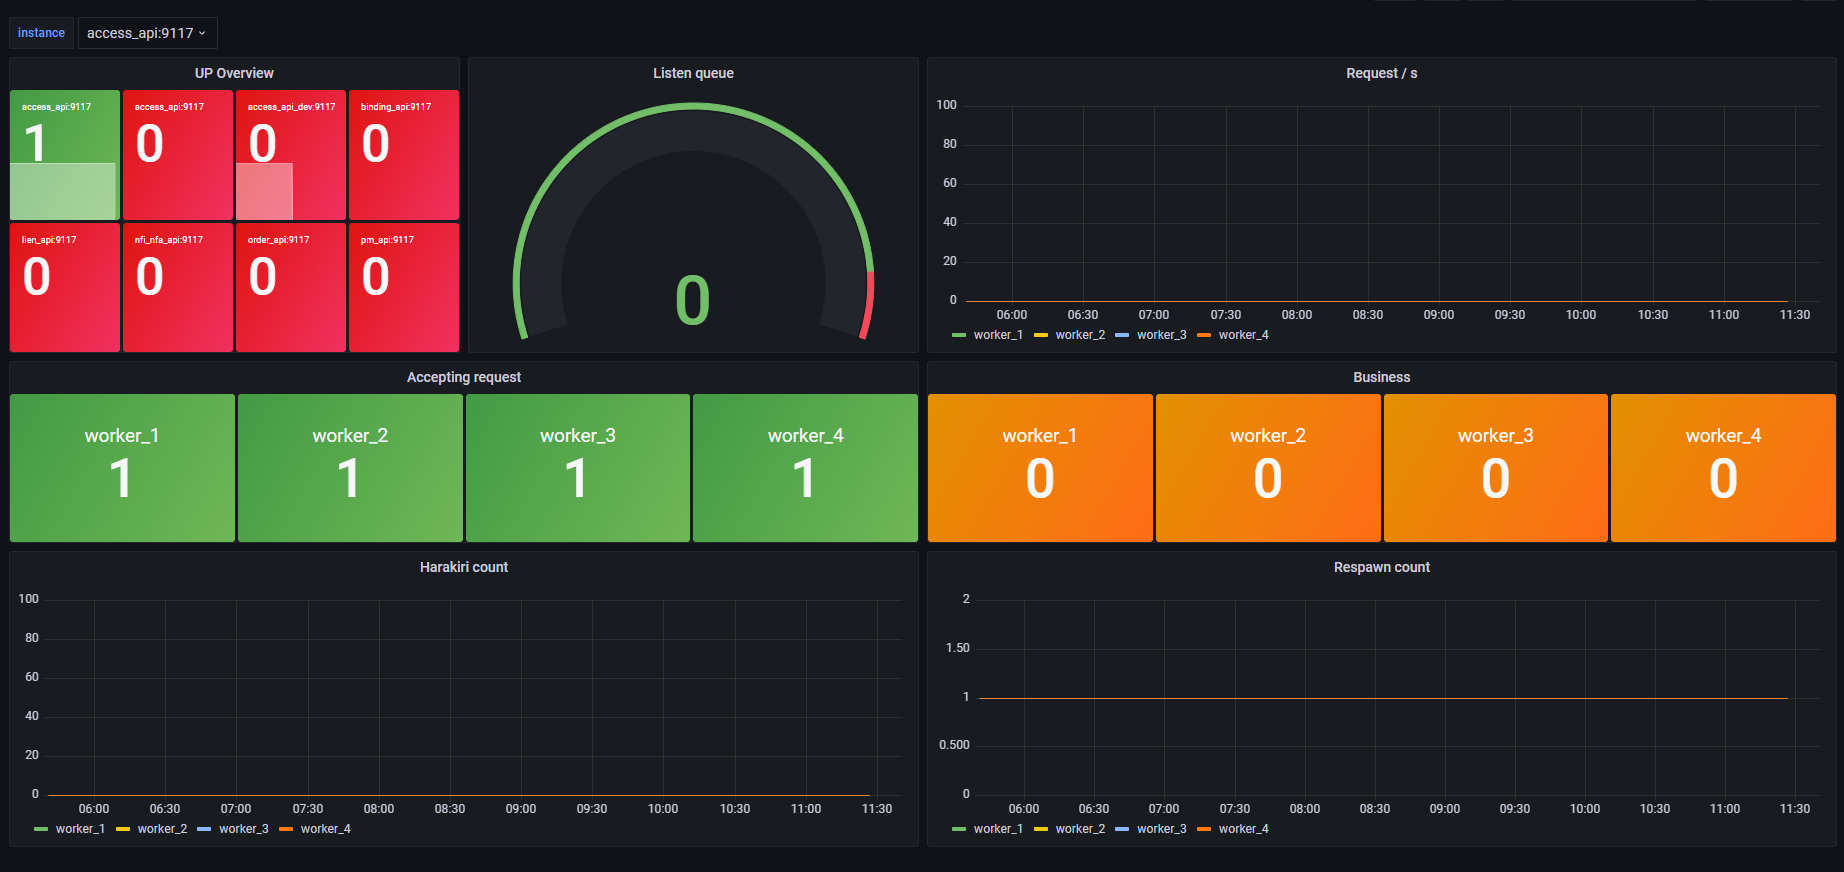Open the Business panel title
The height and width of the screenshot is (872, 1844).
coord(1381,377)
